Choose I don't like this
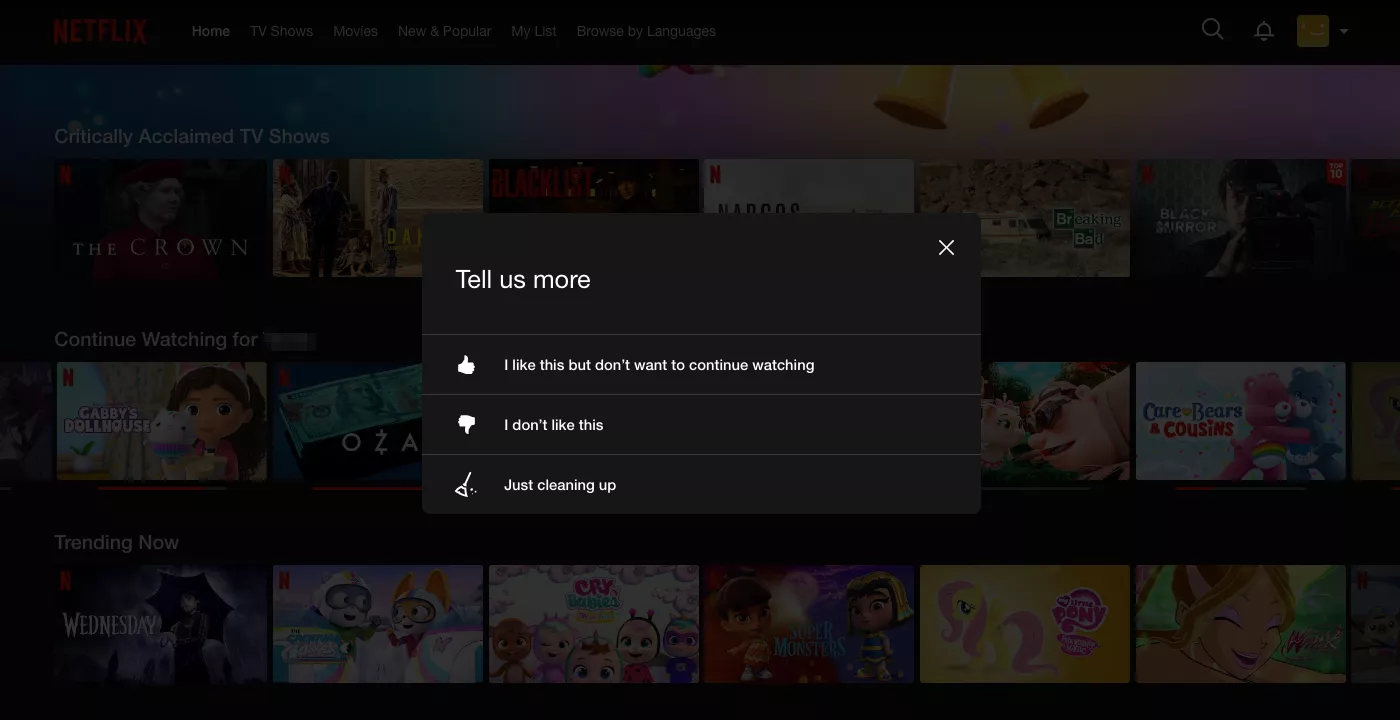The width and height of the screenshot is (1400, 720). pos(701,425)
